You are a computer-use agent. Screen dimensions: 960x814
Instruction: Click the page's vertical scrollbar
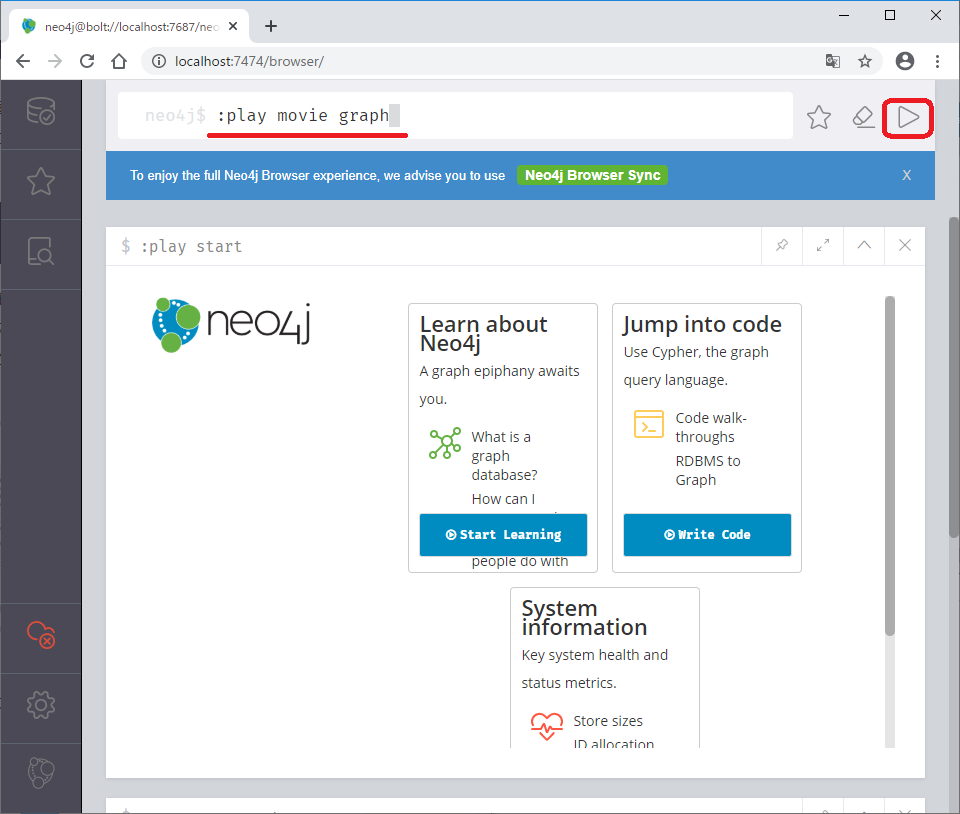953,378
